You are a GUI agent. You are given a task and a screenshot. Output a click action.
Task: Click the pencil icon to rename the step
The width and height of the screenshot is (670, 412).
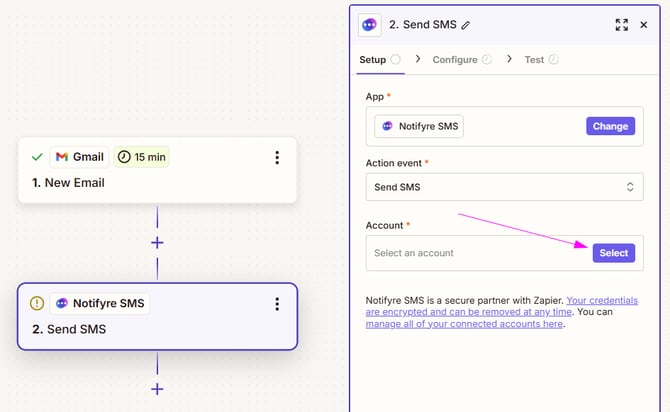click(x=466, y=25)
